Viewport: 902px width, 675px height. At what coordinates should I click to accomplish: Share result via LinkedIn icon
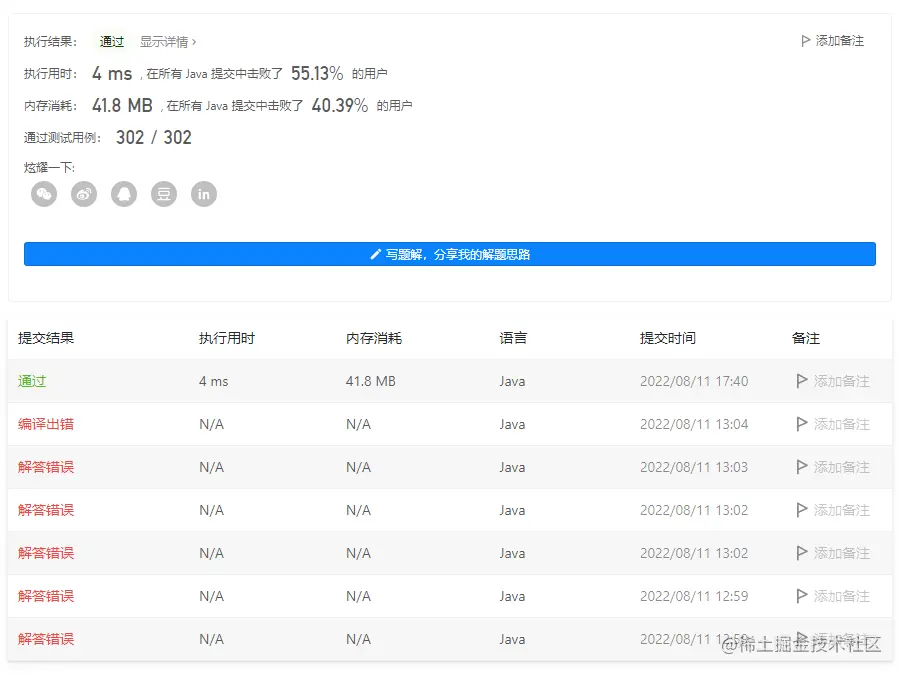click(x=204, y=194)
